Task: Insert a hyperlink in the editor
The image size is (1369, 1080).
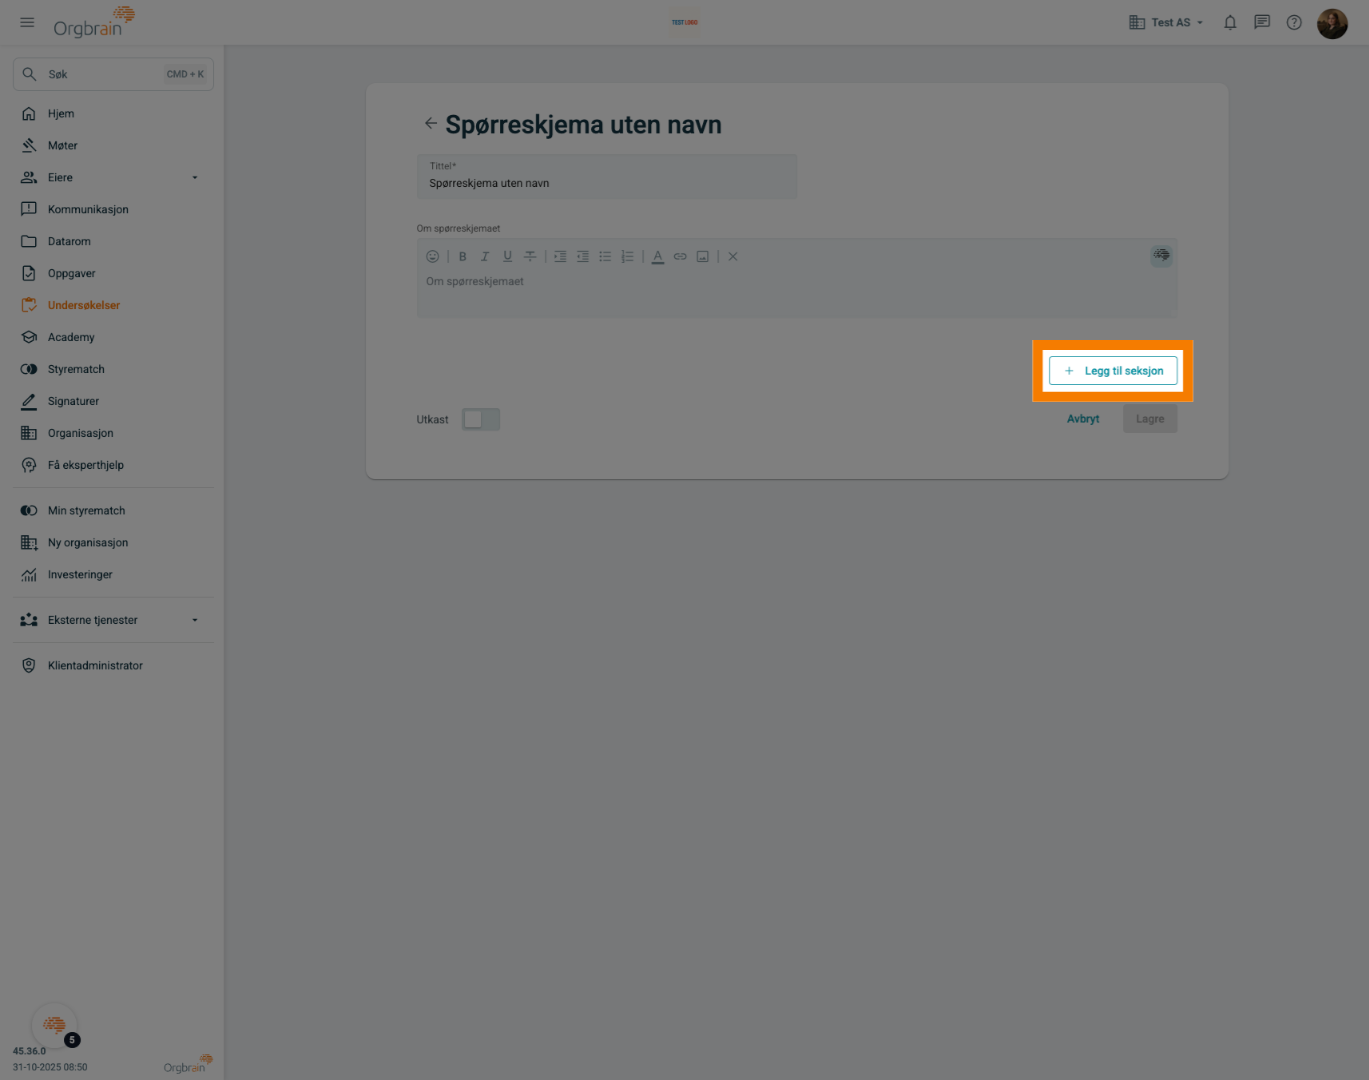Action: [x=680, y=257]
